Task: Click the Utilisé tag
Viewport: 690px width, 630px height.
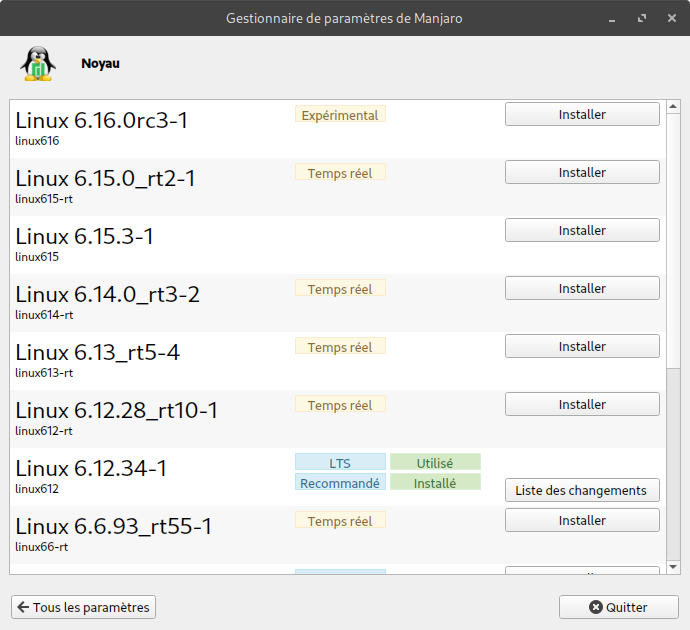Action: pos(435,462)
